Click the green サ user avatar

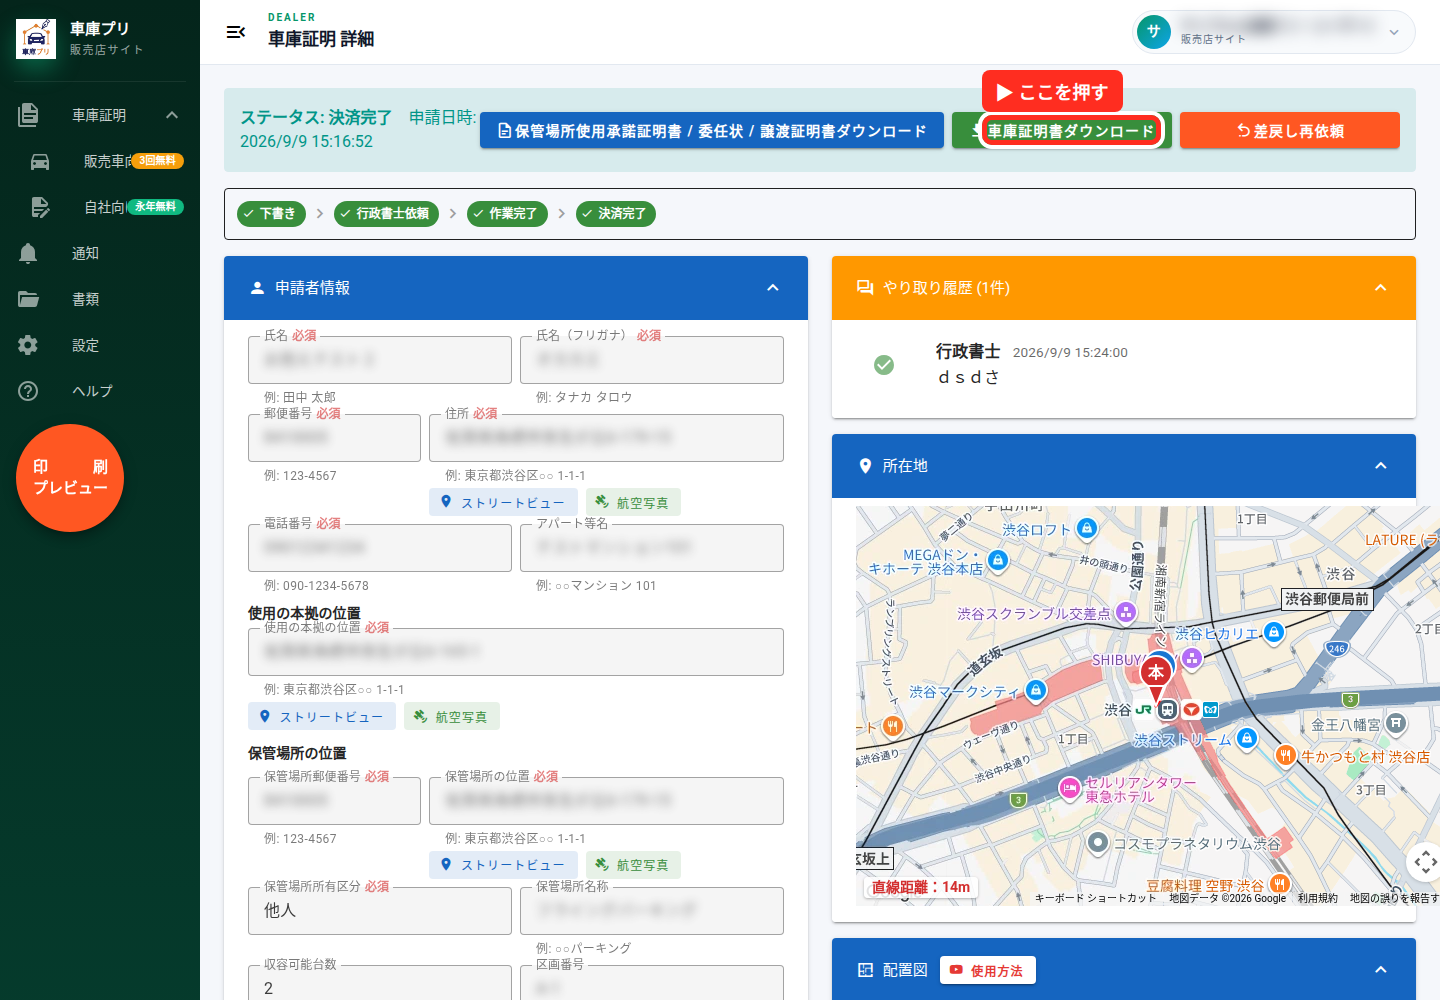pyautogui.click(x=1154, y=31)
